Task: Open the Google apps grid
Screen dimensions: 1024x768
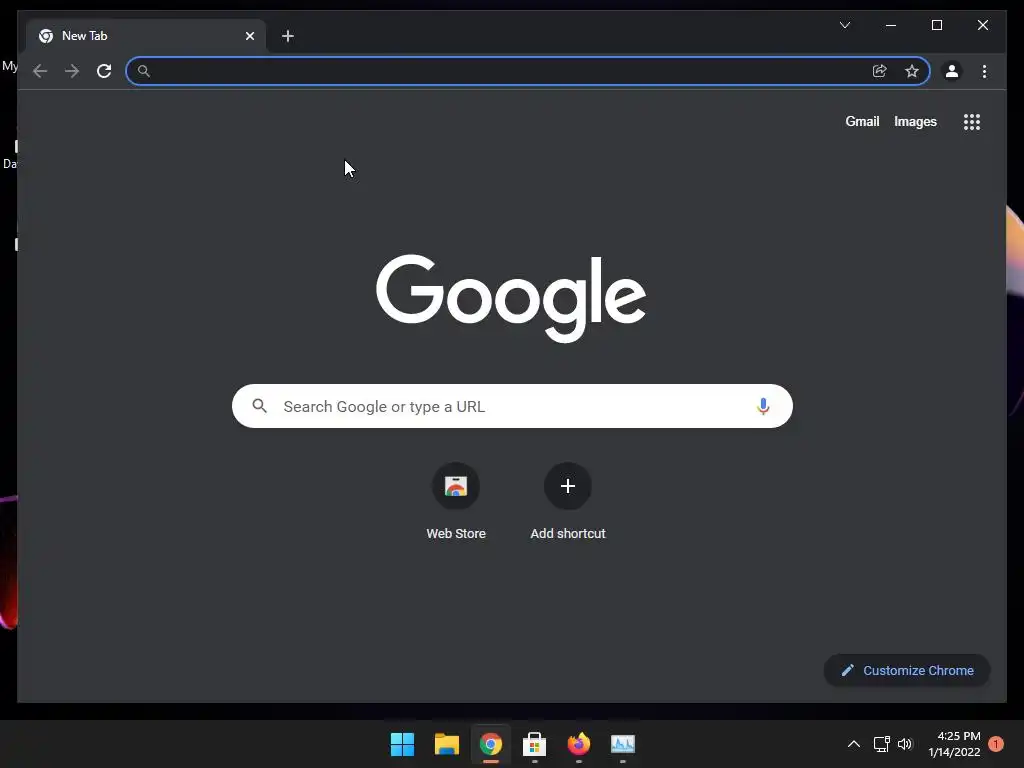Action: coord(972,122)
